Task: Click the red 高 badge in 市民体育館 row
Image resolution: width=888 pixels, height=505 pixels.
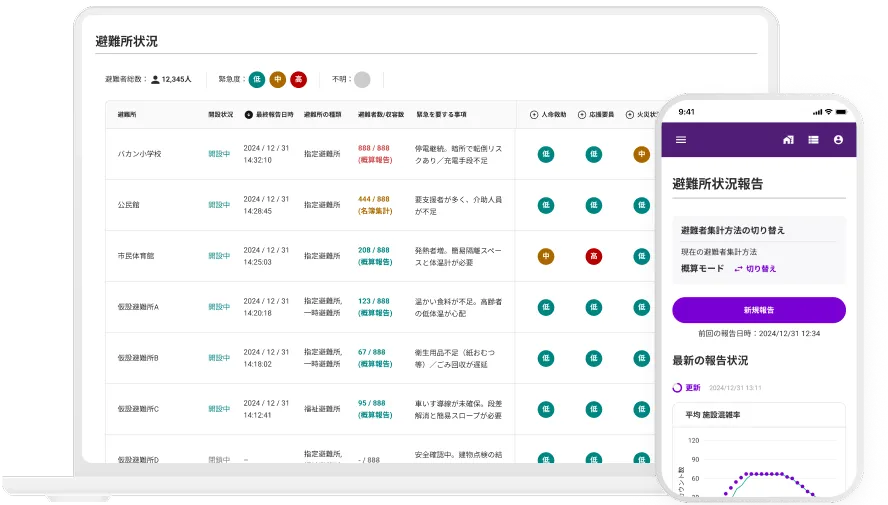Action: coord(593,256)
